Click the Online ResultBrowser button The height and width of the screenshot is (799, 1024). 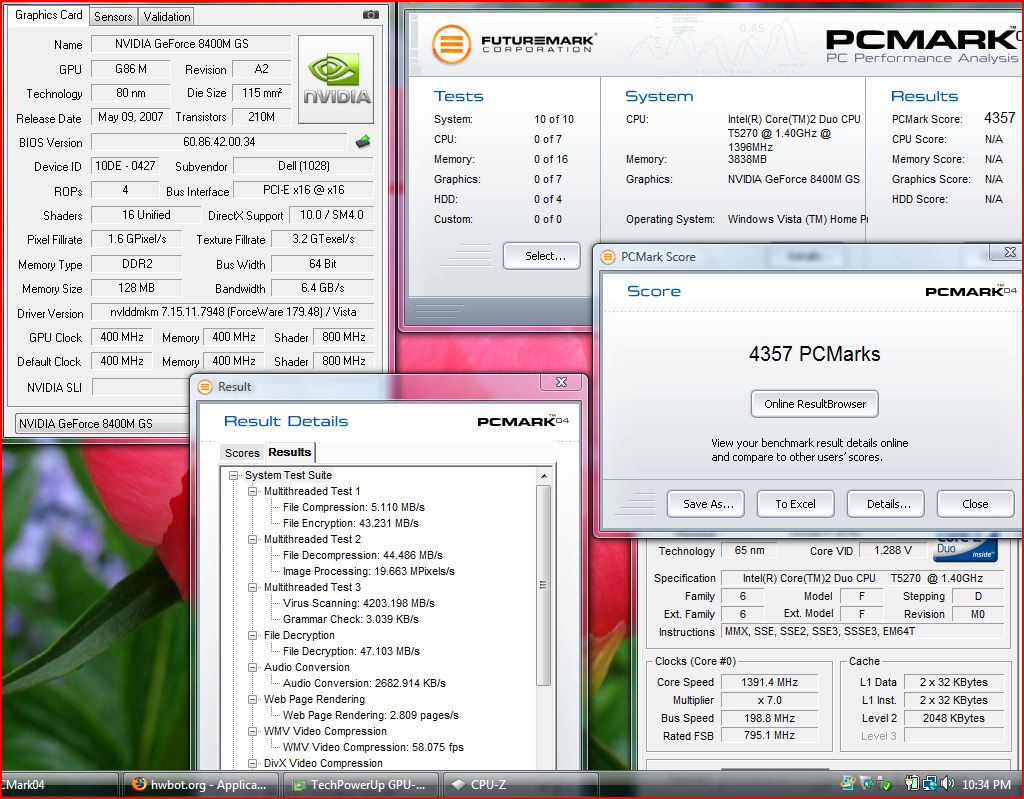pyautogui.click(x=814, y=404)
